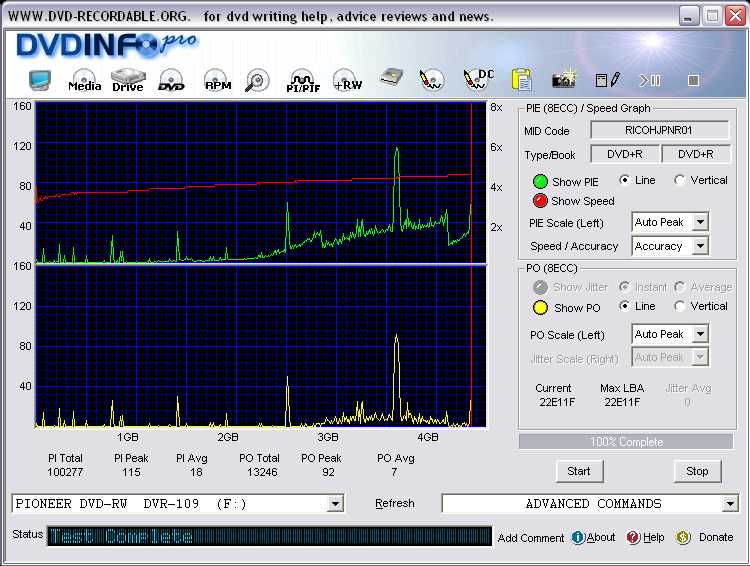
Task: Toggle the green Show PIE indicator
Action: click(x=540, y=182)
